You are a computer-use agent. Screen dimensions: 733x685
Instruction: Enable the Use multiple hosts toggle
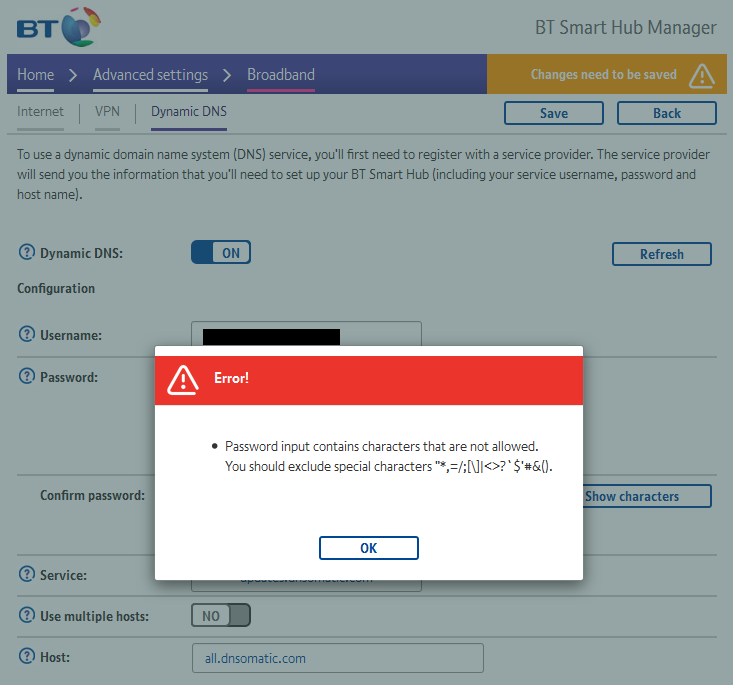pos(220,616)
